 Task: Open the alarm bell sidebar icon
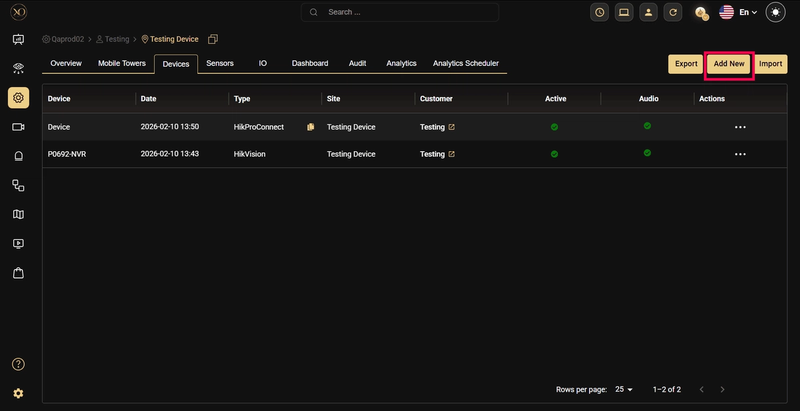click(18, 156)
